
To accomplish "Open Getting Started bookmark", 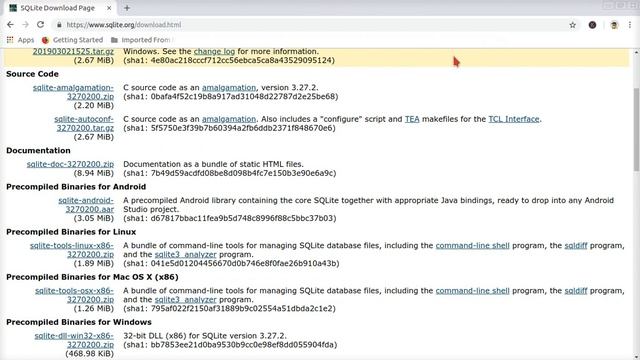I will (x=72, y=40).
